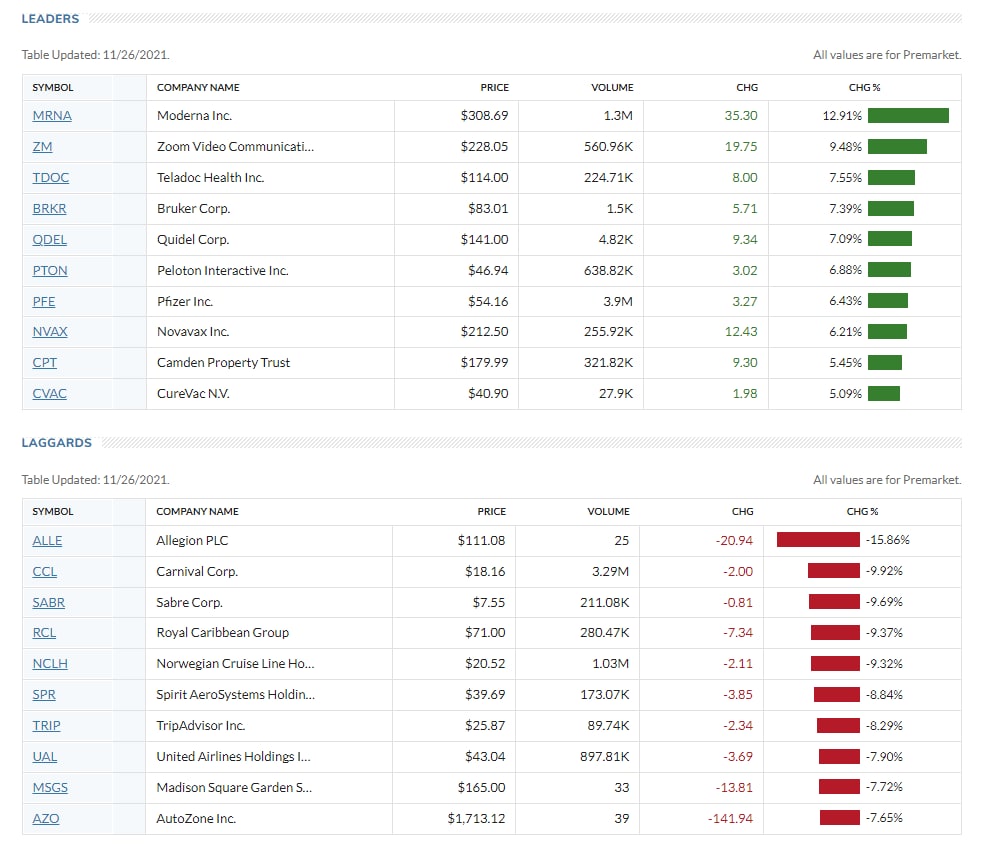Select the Peloton Interactive Inc. cell
Viewport: 981px width, 844px height.
coord(223,270)
